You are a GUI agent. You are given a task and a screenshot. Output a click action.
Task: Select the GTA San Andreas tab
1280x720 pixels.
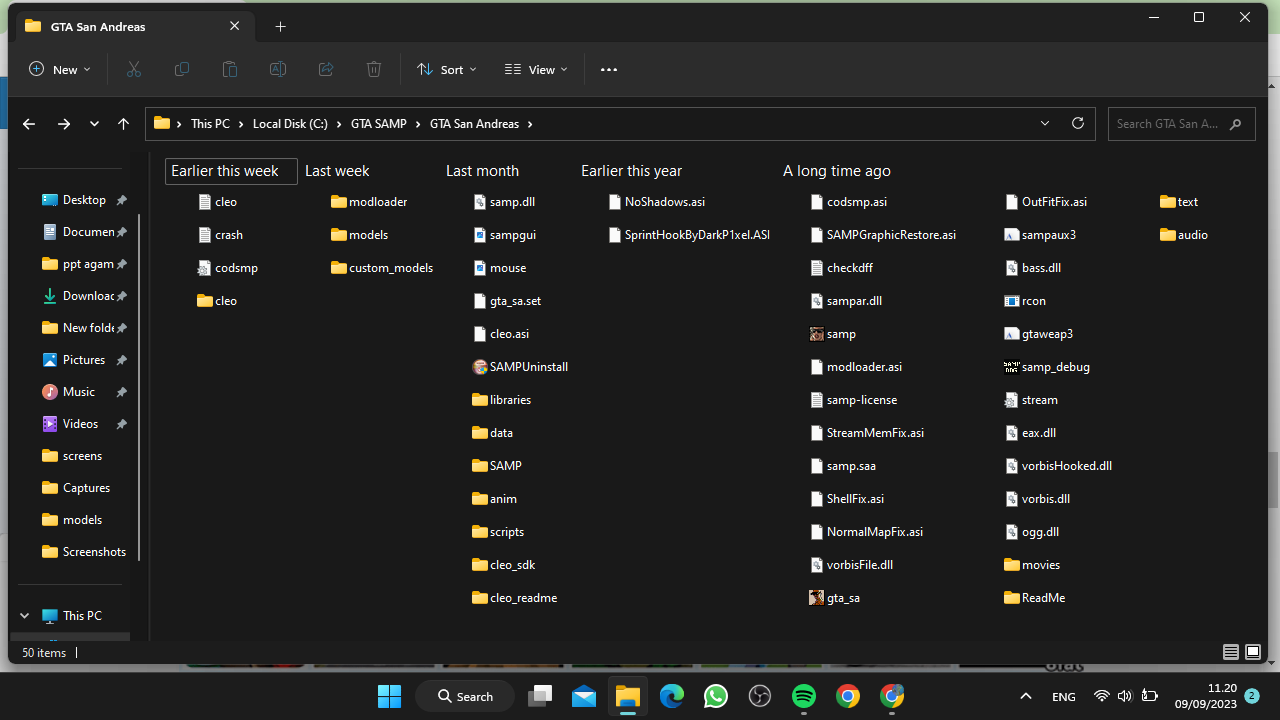132,27
